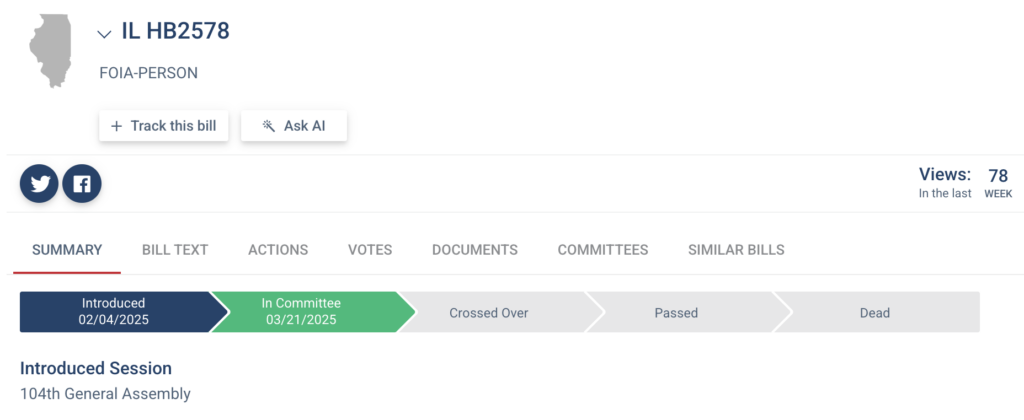Switch to Similar Bills tab

[736, 250]
